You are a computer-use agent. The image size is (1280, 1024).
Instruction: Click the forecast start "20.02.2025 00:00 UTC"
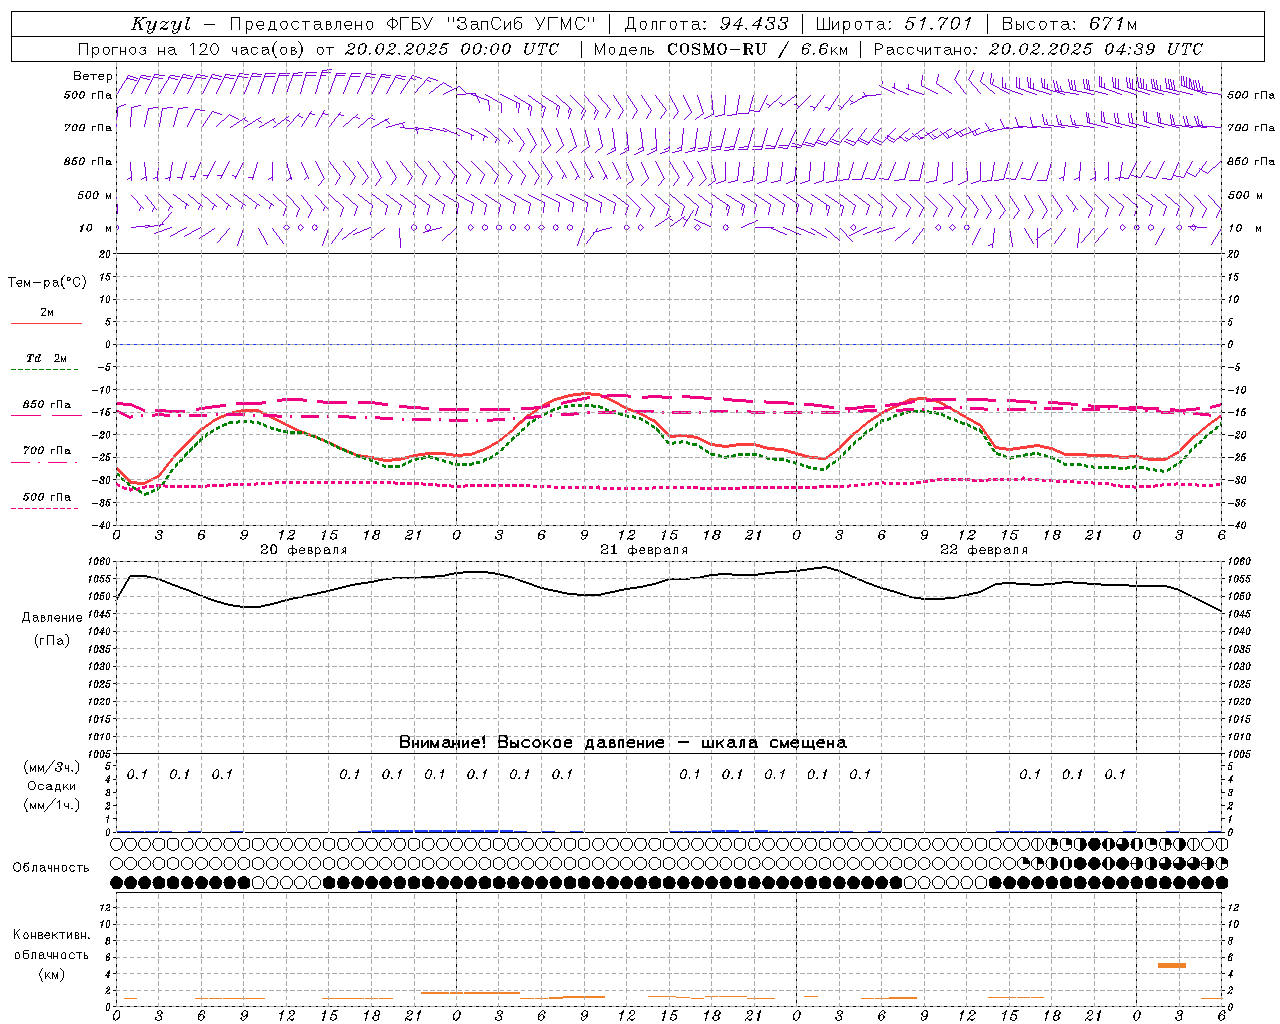pos(451,49)
